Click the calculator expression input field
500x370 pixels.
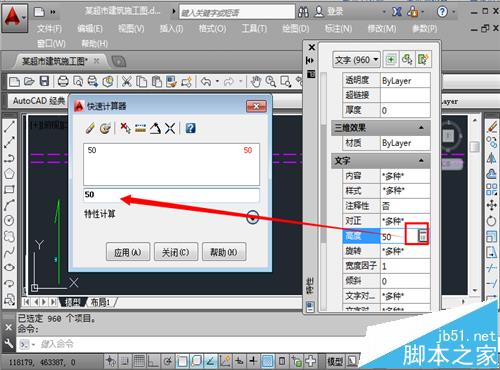171,195
